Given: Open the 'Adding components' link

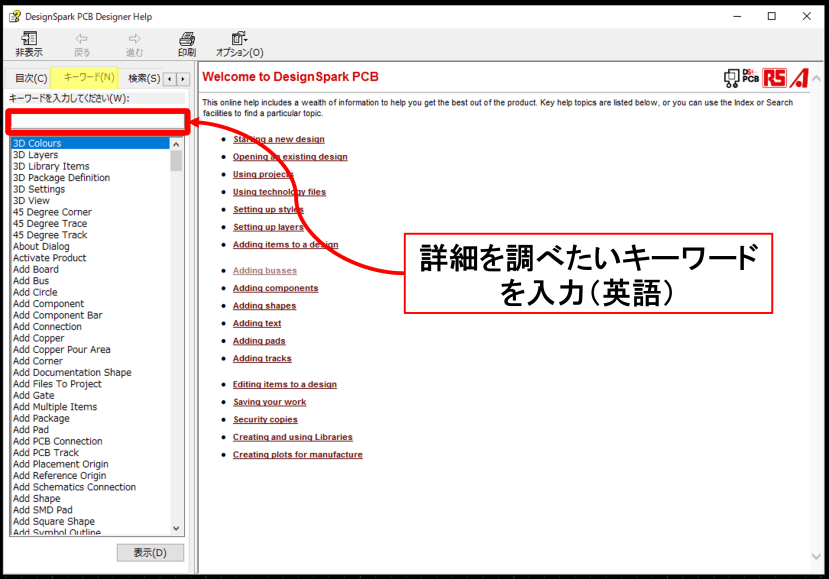Looking at the screenshot, I should 275,288.
